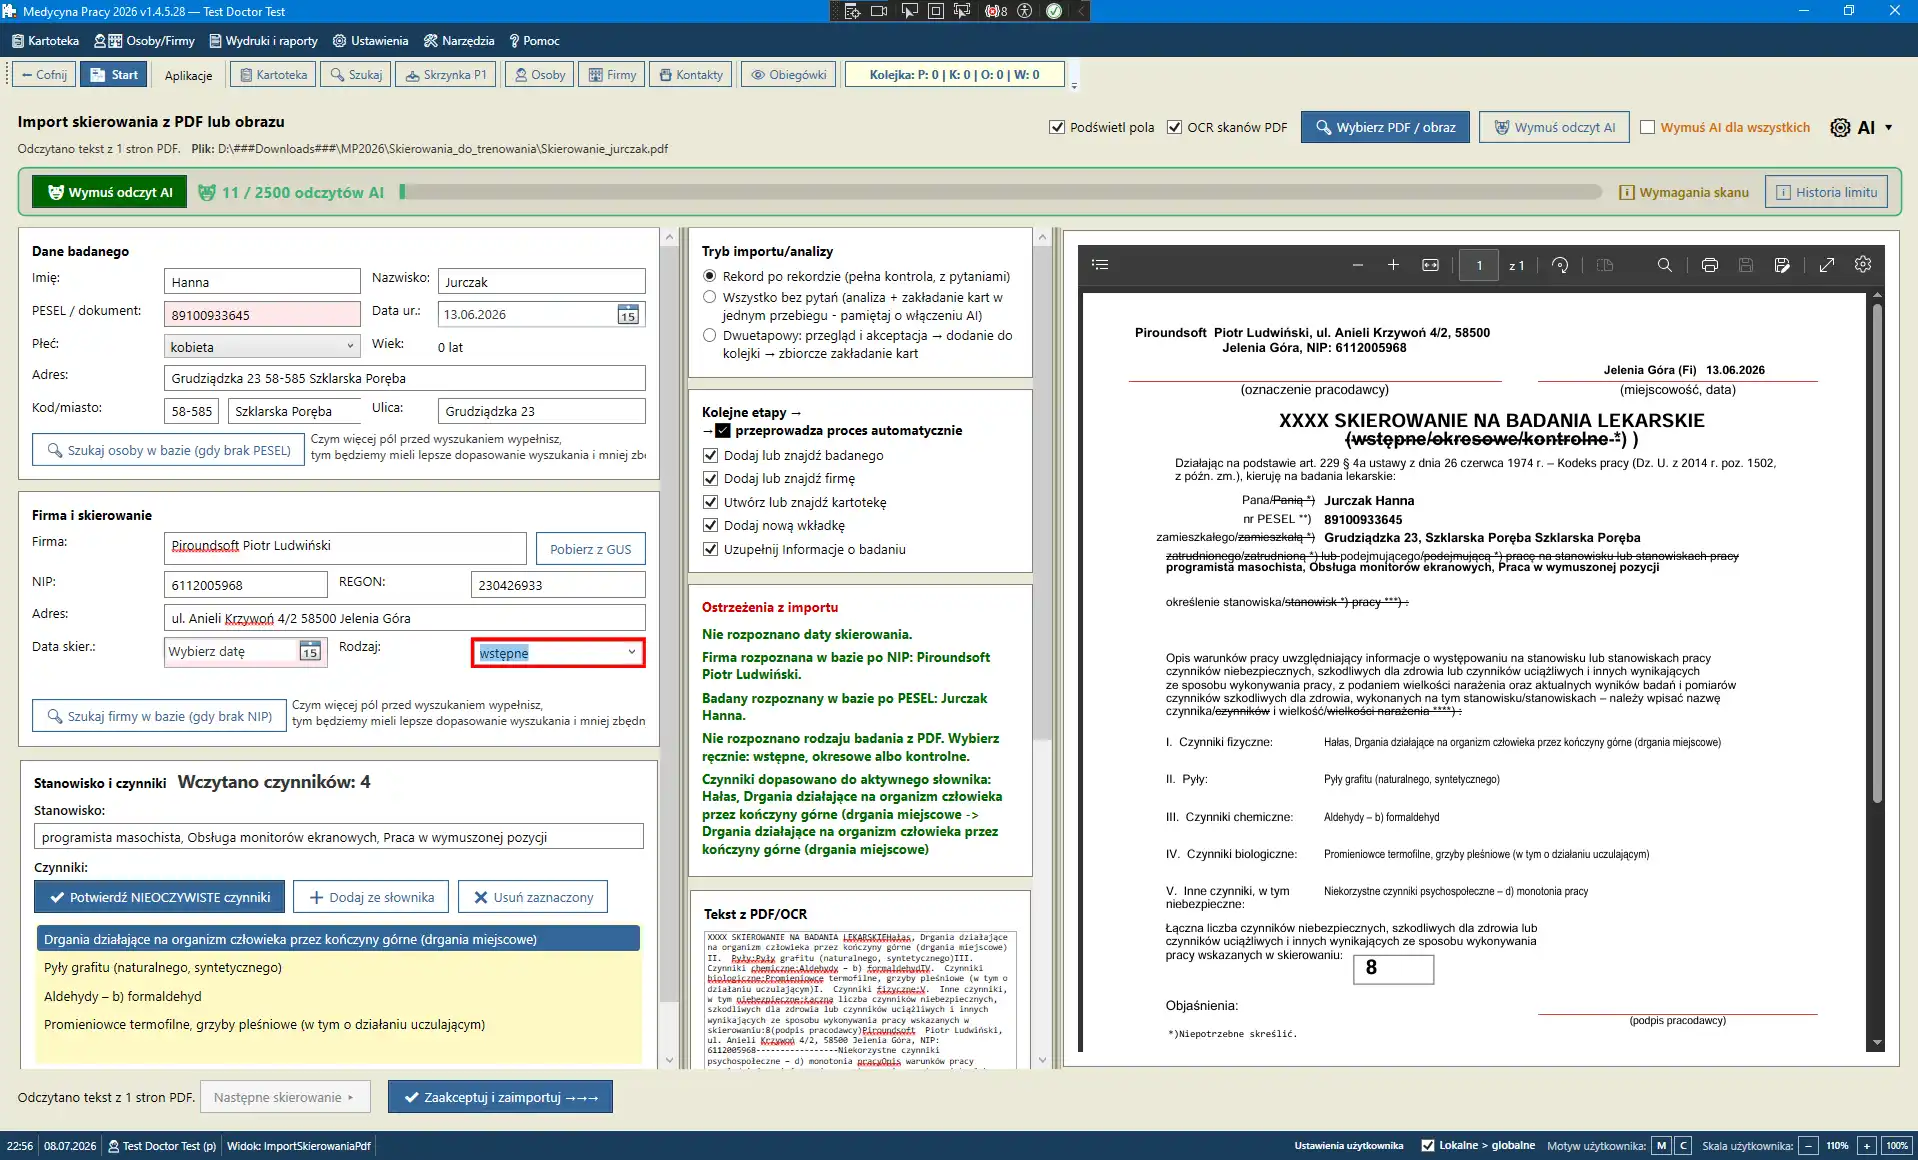Toggle Podświetl pola checkbox

pos(1057,127)
